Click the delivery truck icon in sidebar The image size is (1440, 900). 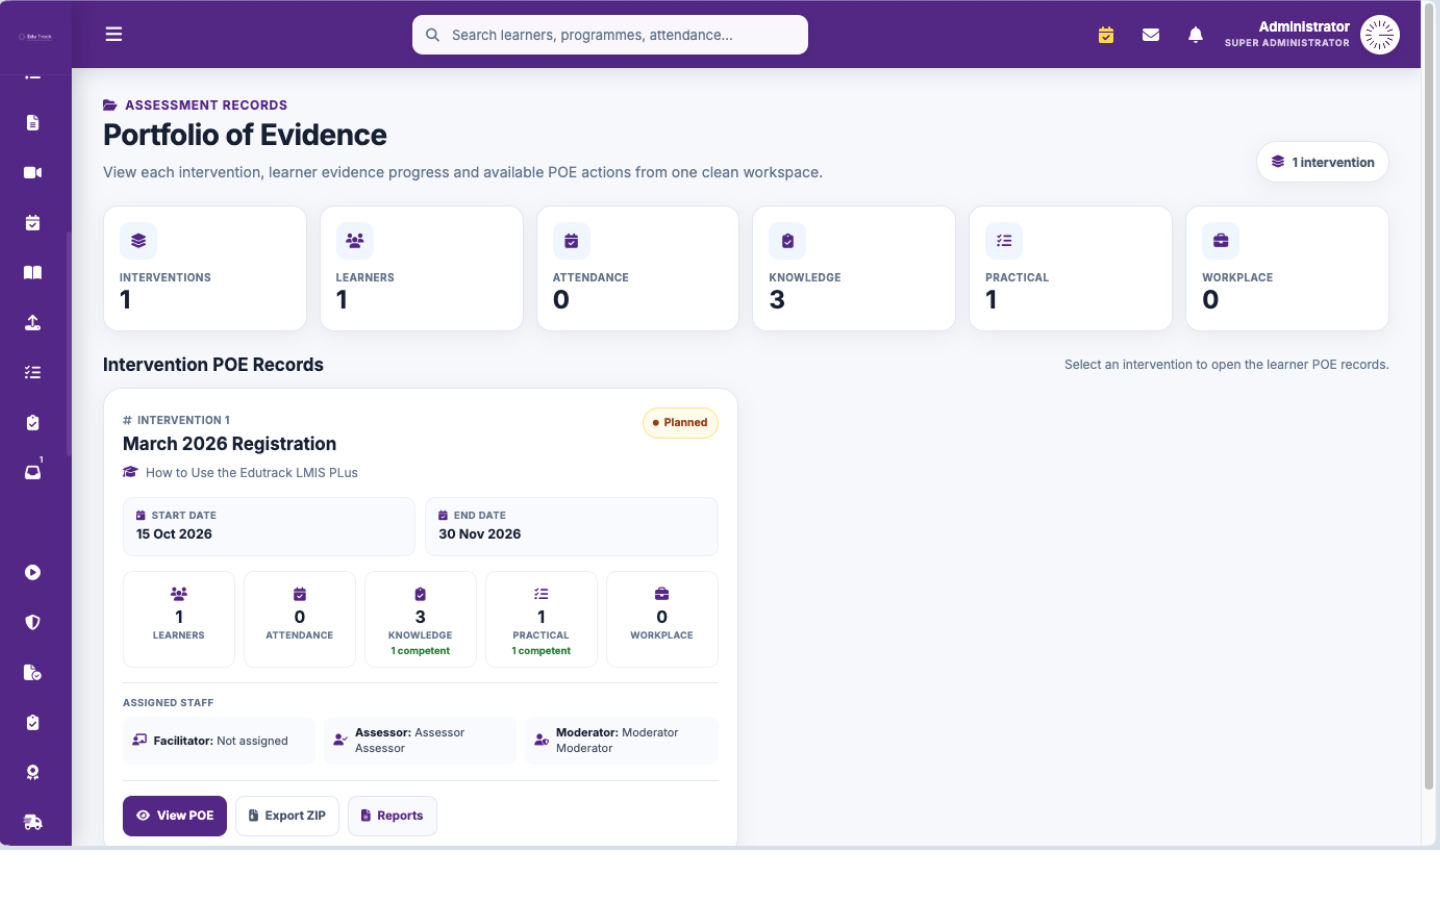[33, 823]
